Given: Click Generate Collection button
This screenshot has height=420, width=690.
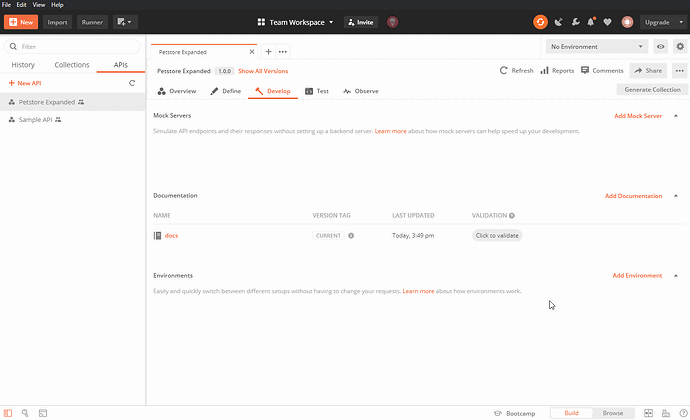Looking at the screenshot, I should click(652, 89).
